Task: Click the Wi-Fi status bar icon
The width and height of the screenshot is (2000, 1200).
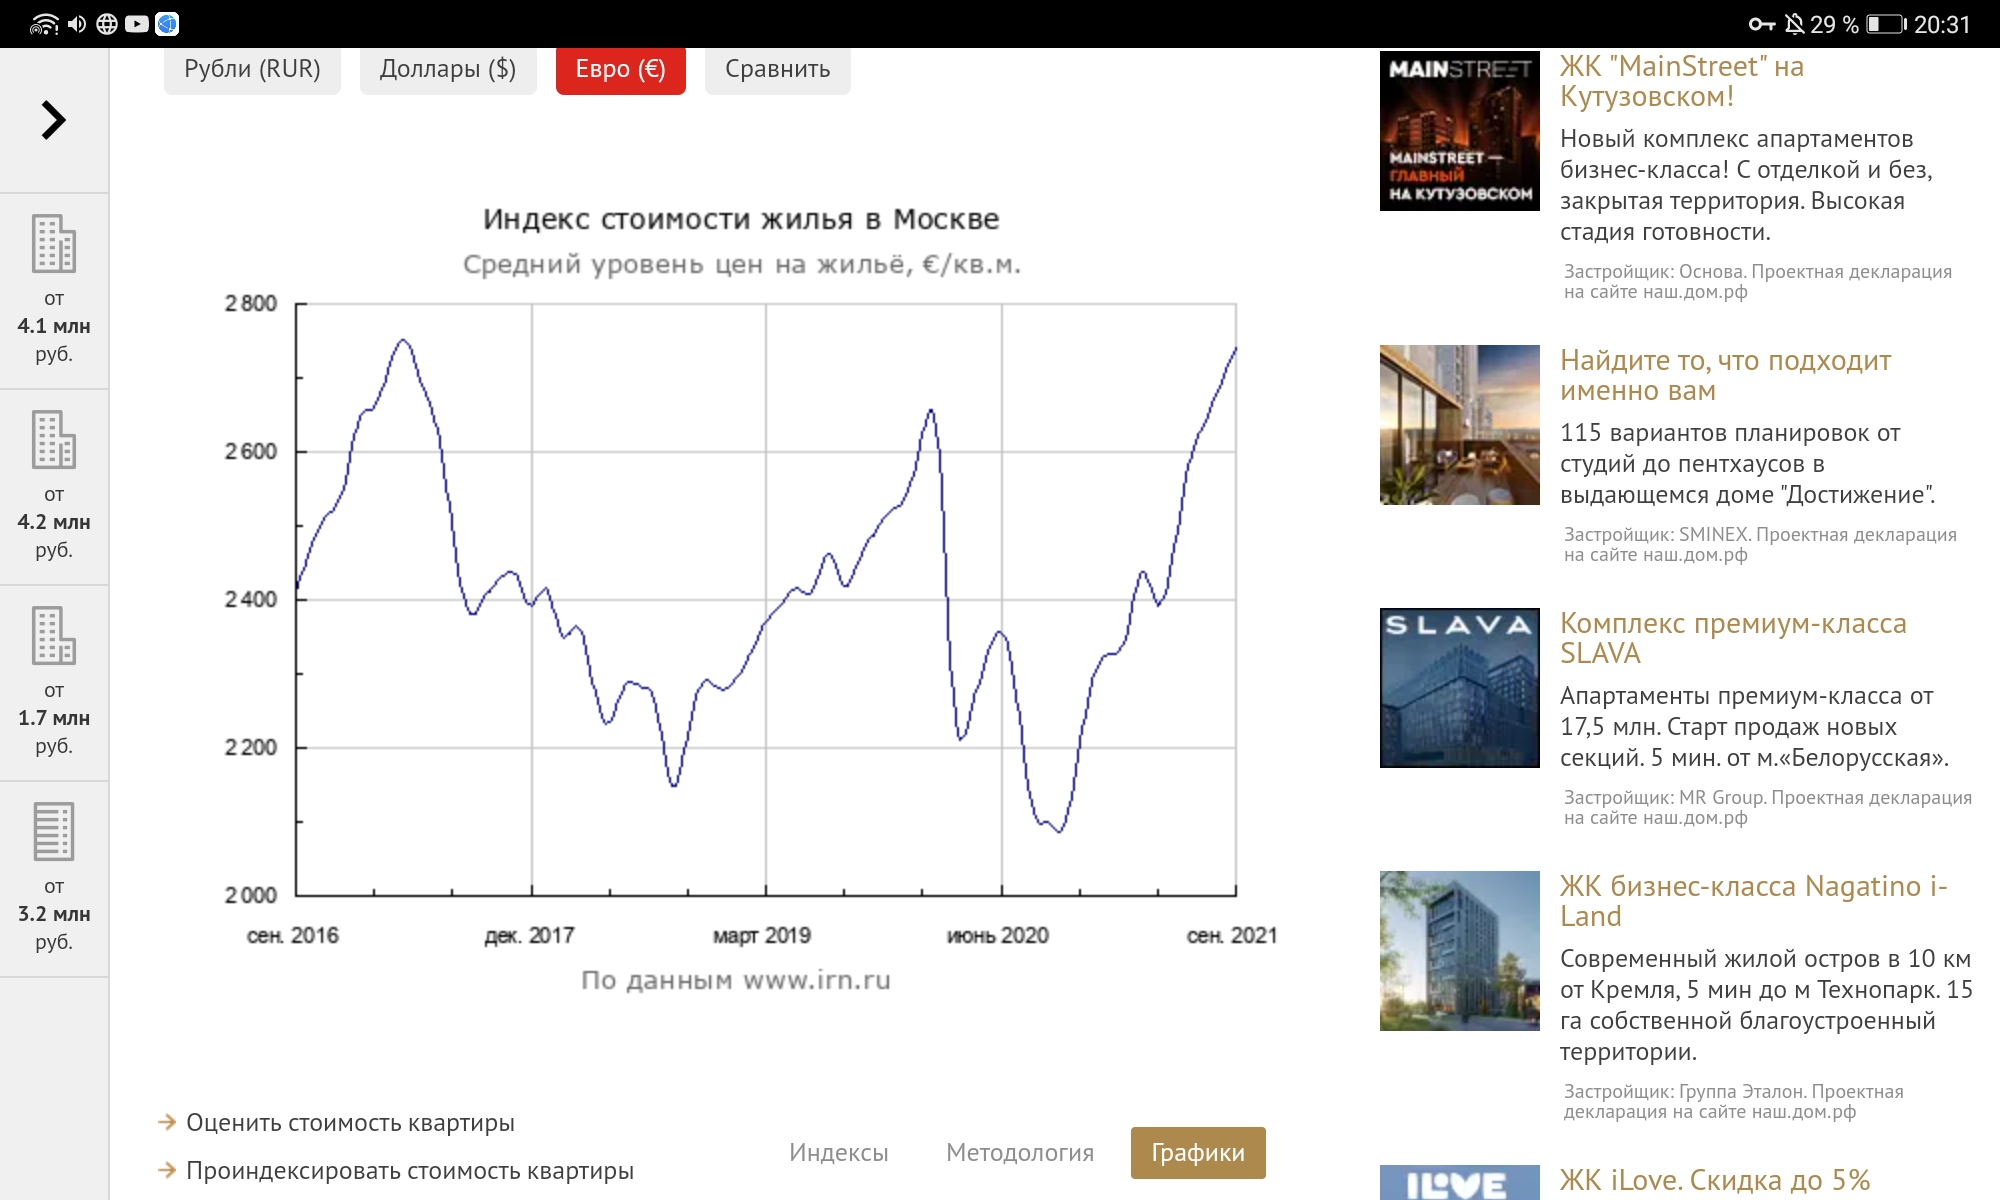Action: coord(44,24)
